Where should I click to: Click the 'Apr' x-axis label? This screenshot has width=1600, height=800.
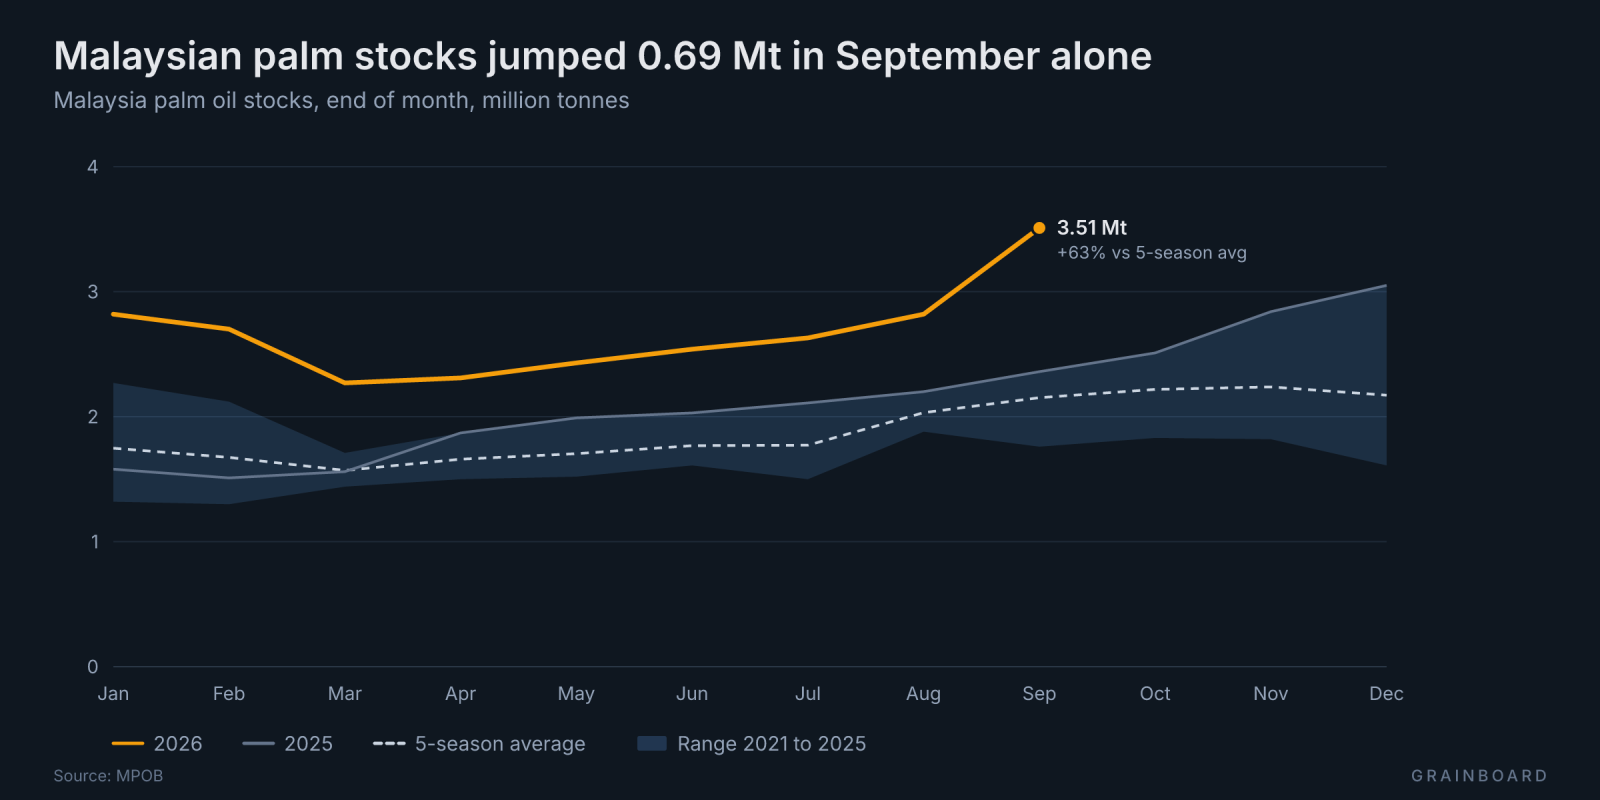tap(460, 694)
